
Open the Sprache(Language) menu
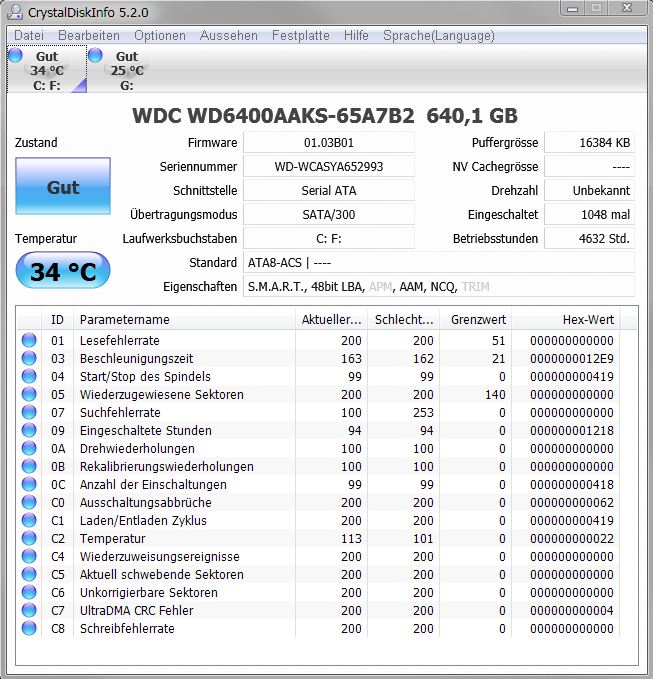439,36
